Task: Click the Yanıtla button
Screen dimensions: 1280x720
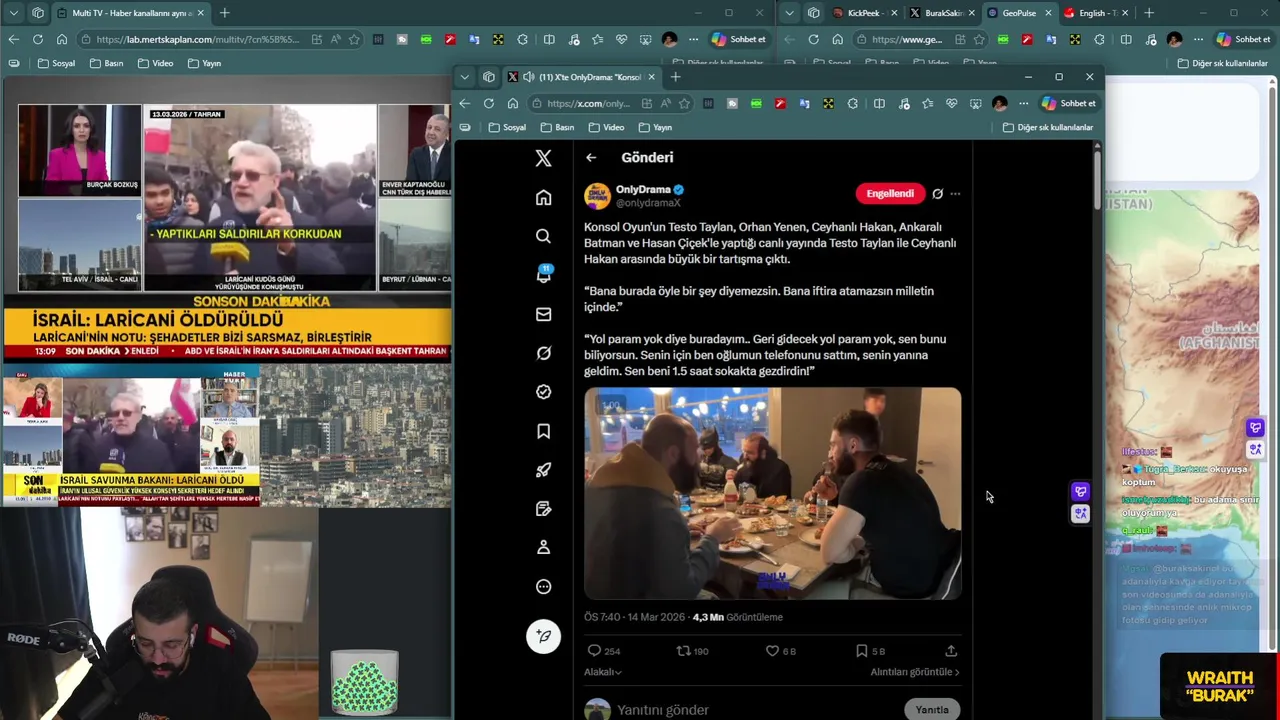Action: click(932, 710)
